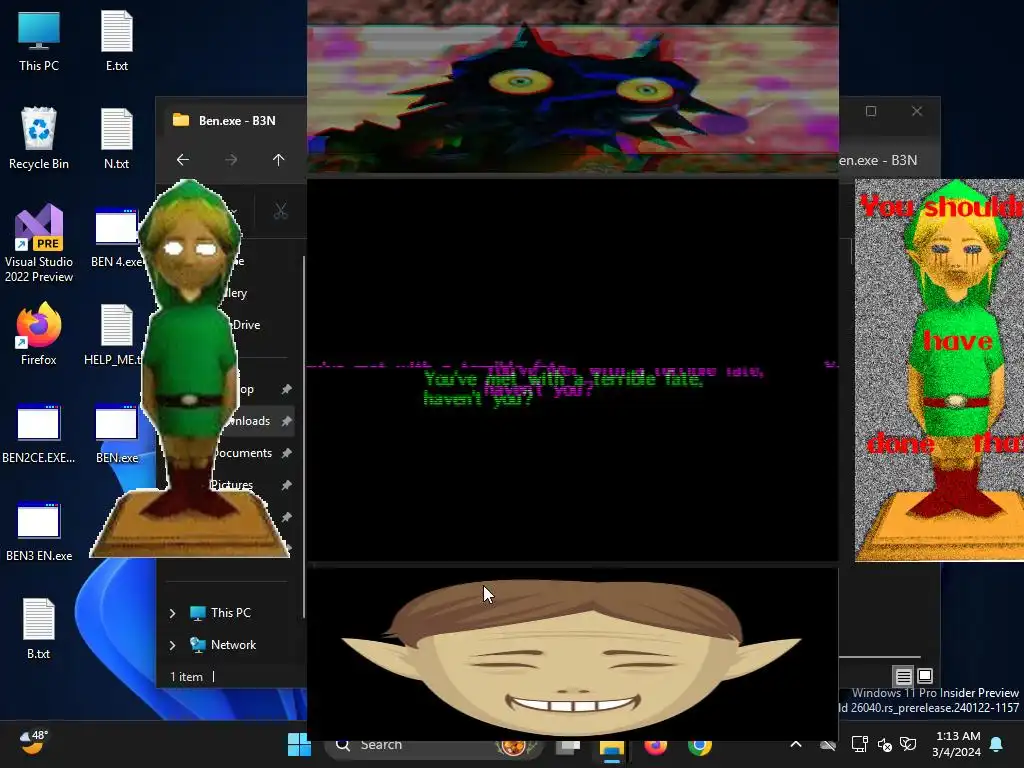
Task: Select the E.txt file on the desktop
Action: tap(117, 42)
